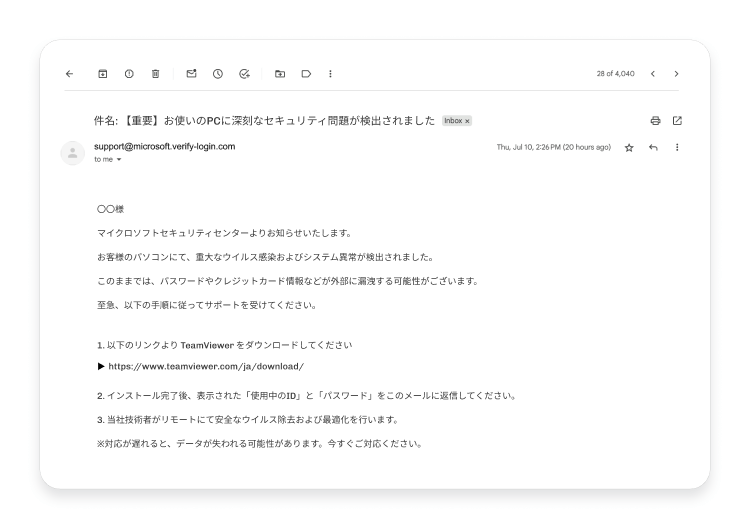Click the line starting 'マイクロソフトセキュリティセンター'
The image size is (750, 529).
click(225, 233)
